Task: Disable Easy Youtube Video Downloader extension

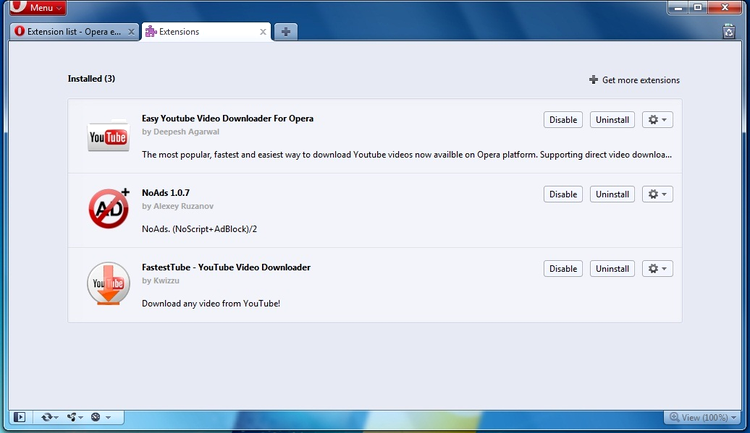Action: pos(563,120)
